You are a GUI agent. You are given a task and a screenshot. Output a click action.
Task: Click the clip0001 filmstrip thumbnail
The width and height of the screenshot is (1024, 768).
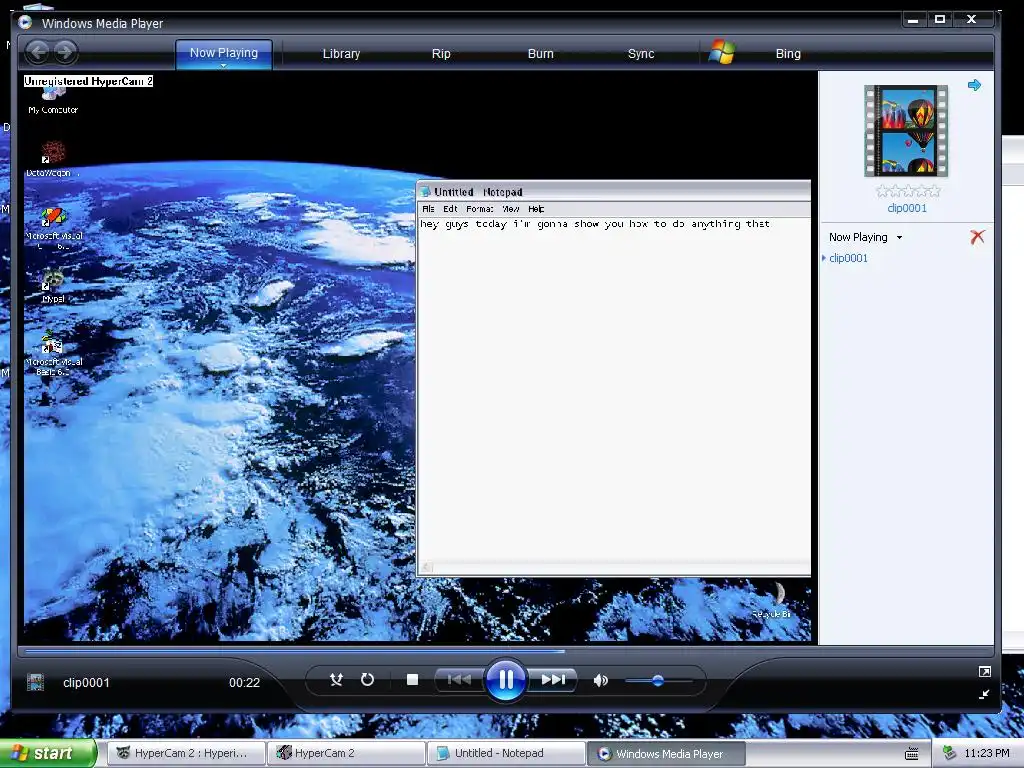[x=906, y=131]
